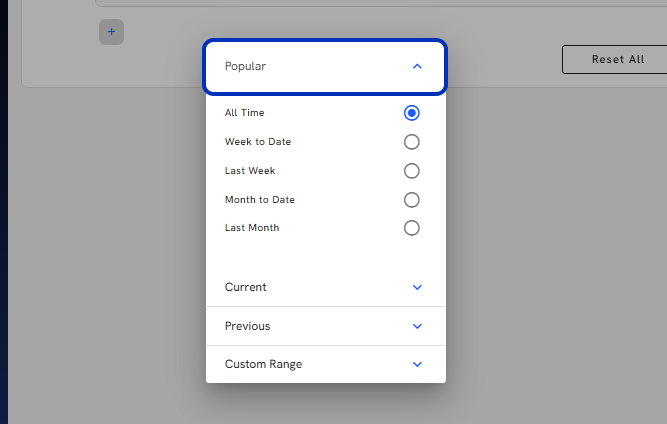Viewport: 667px width, 424px height.
Task: Expand the Previous date range section
Action: [x=326, y=326]
